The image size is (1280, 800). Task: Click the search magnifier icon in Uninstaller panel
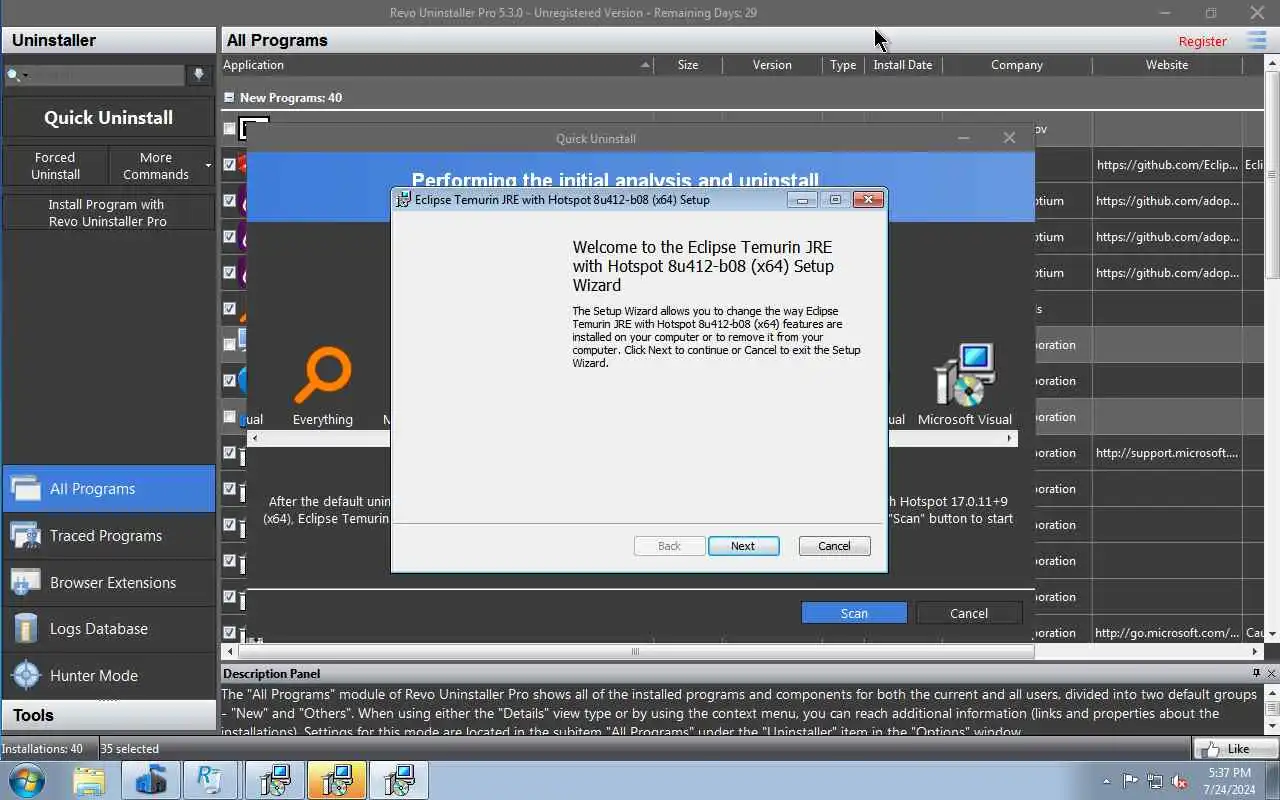(14, 75)
